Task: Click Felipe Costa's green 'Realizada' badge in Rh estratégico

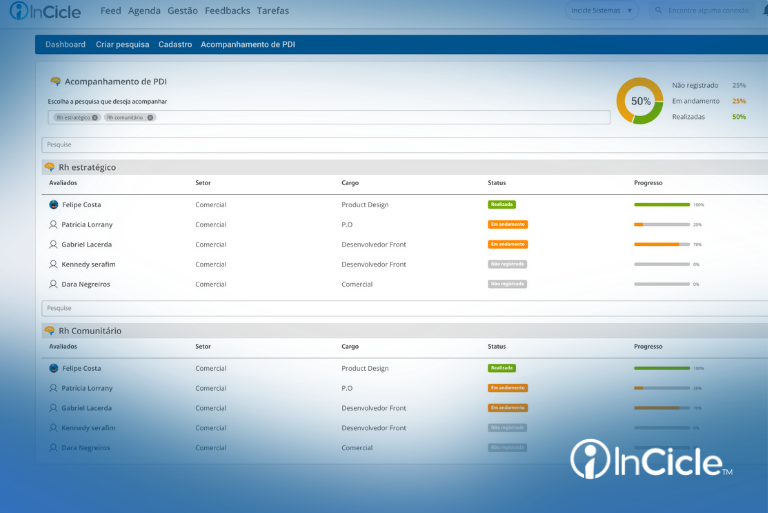Action: [x=501, y=204]
